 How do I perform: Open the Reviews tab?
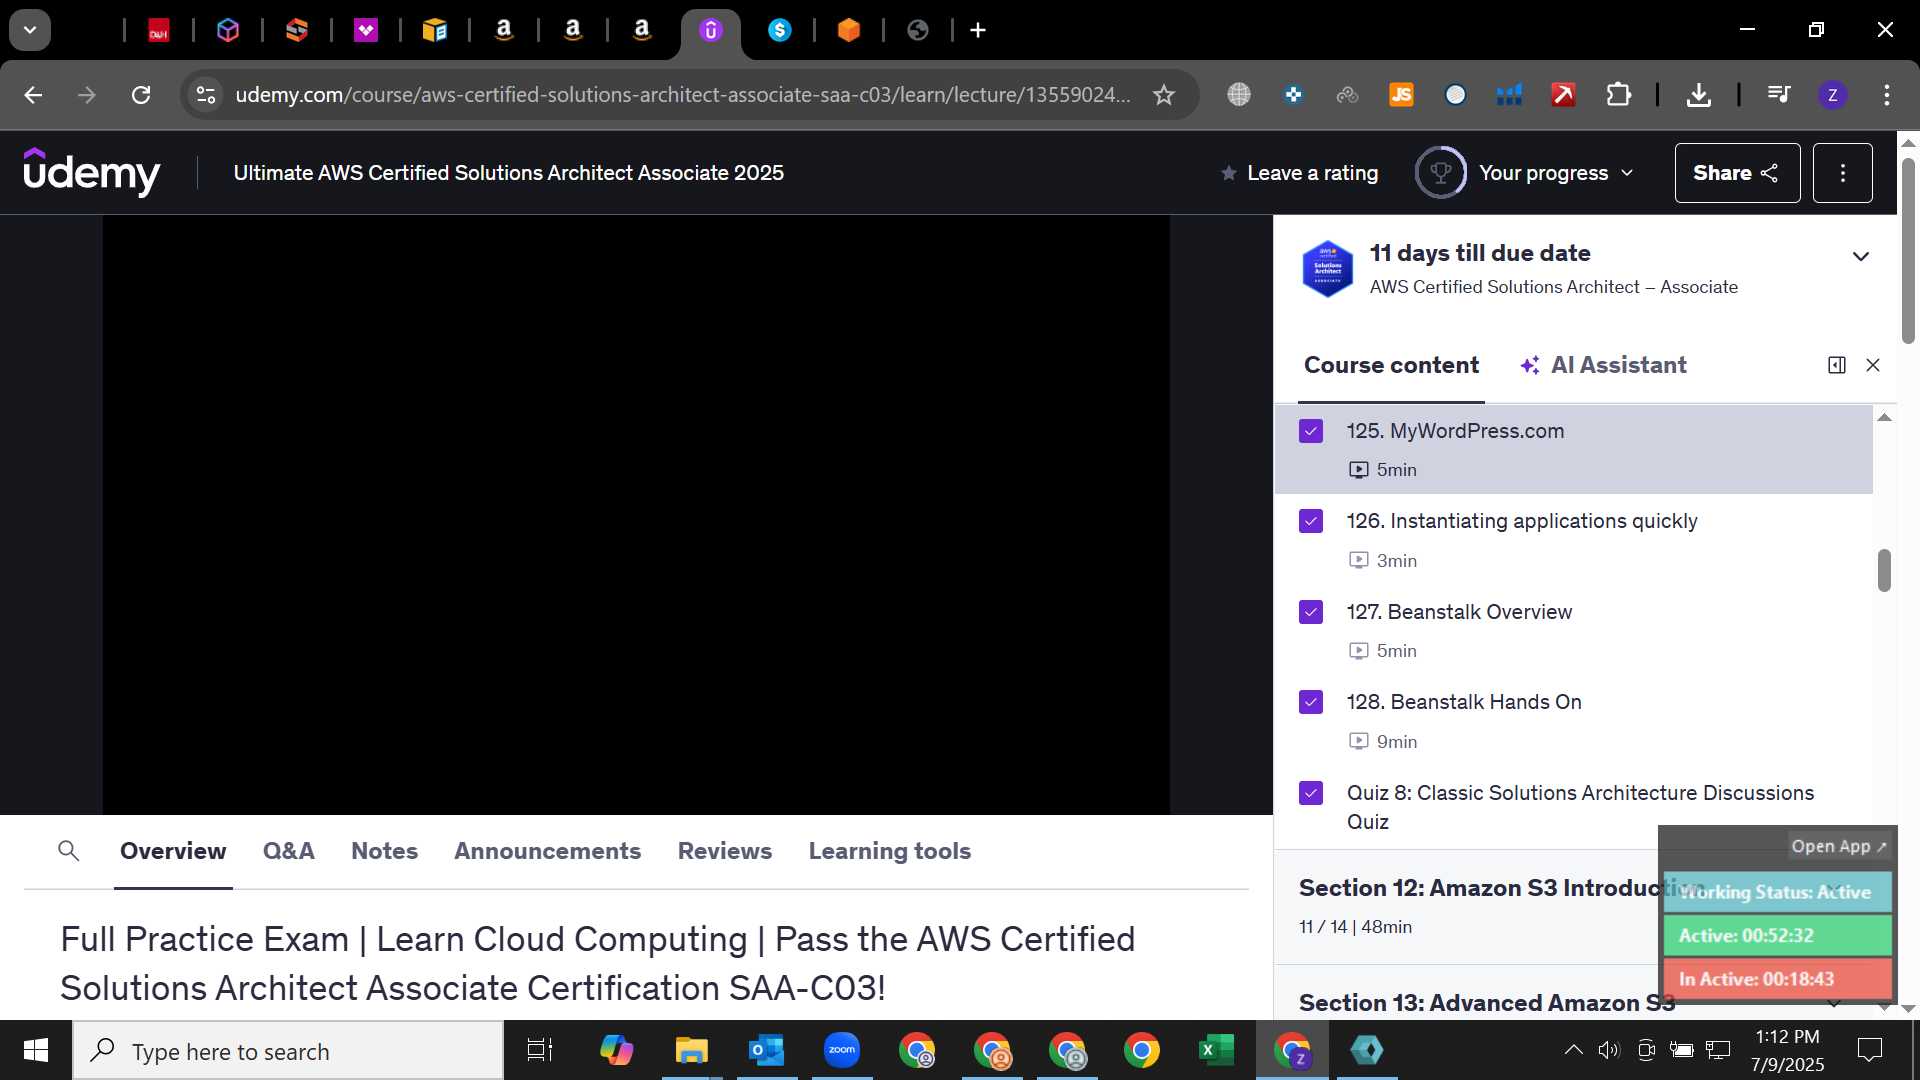click(x=725, y=851)
